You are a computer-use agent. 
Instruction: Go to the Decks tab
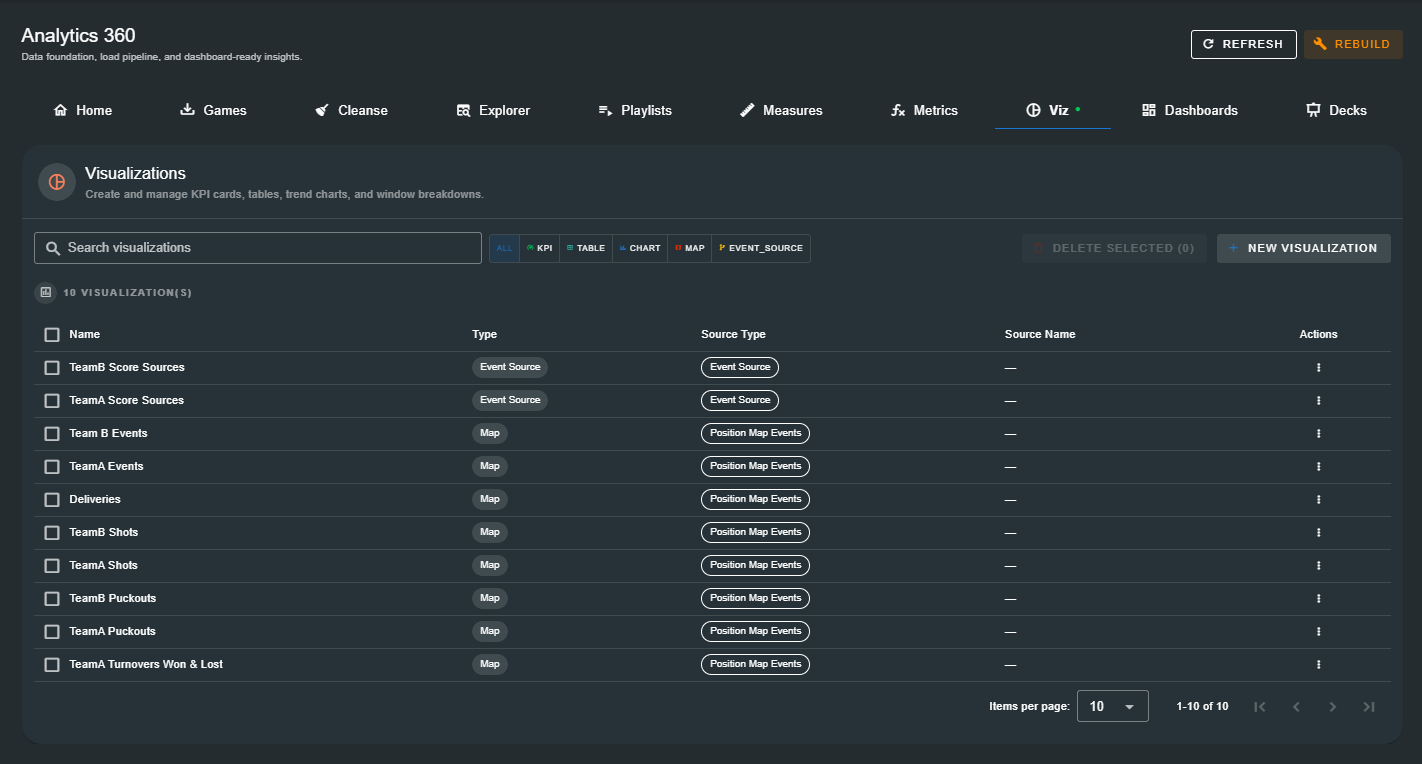point(1336,110)
